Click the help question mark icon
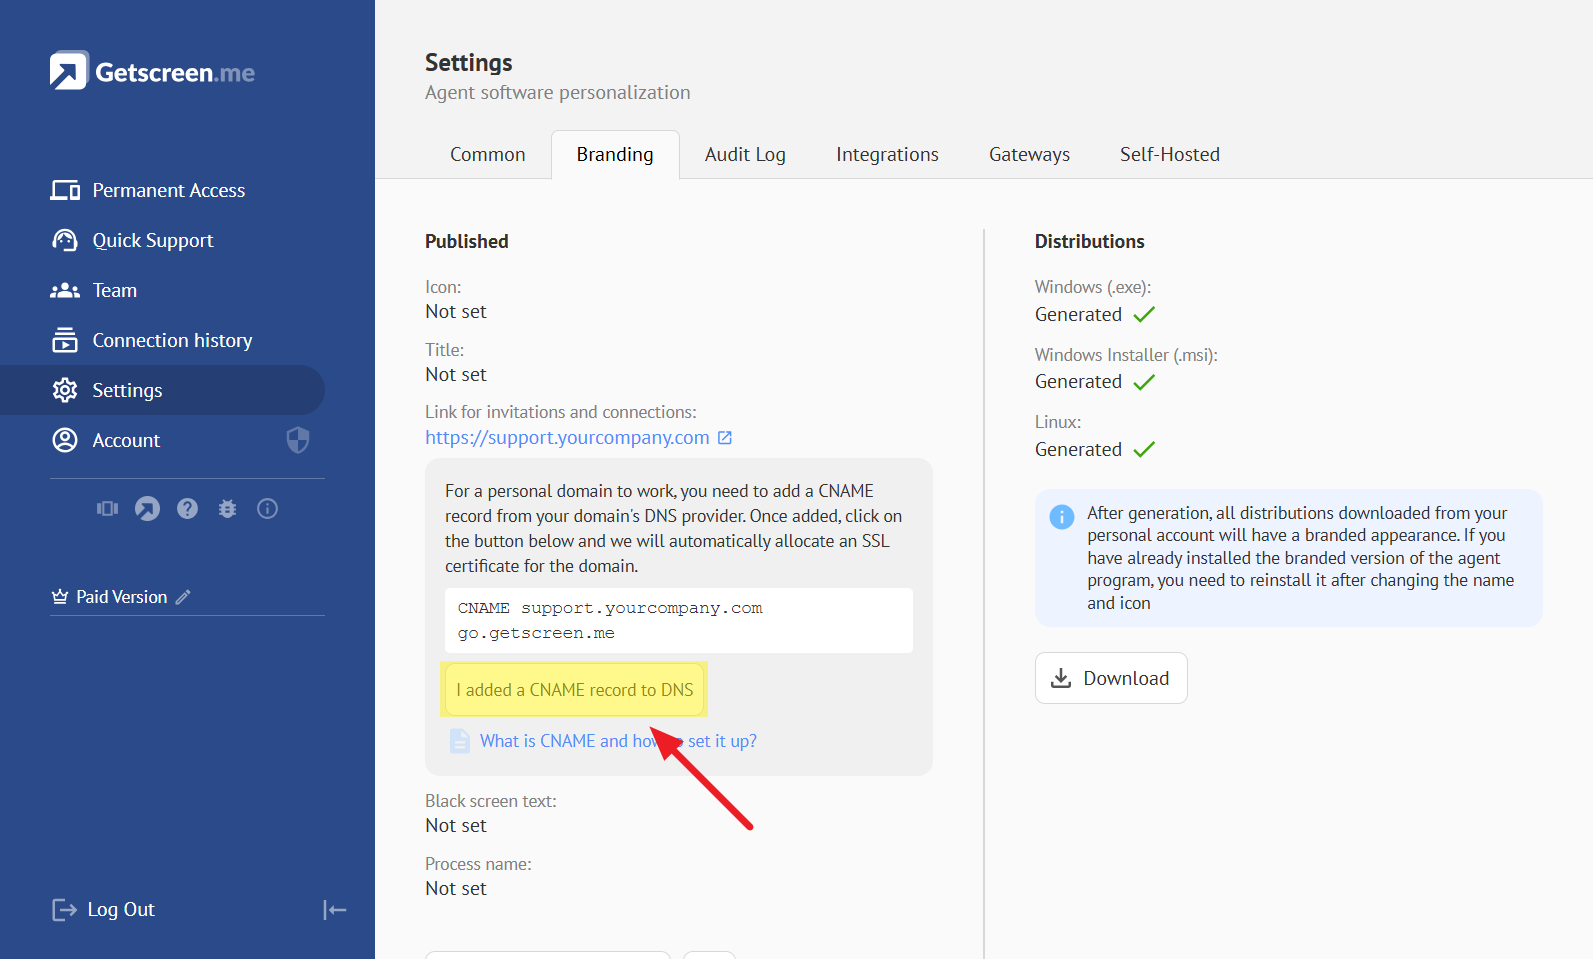Image resolution: width=1593 pixels, height=959 pixels. 187,509
